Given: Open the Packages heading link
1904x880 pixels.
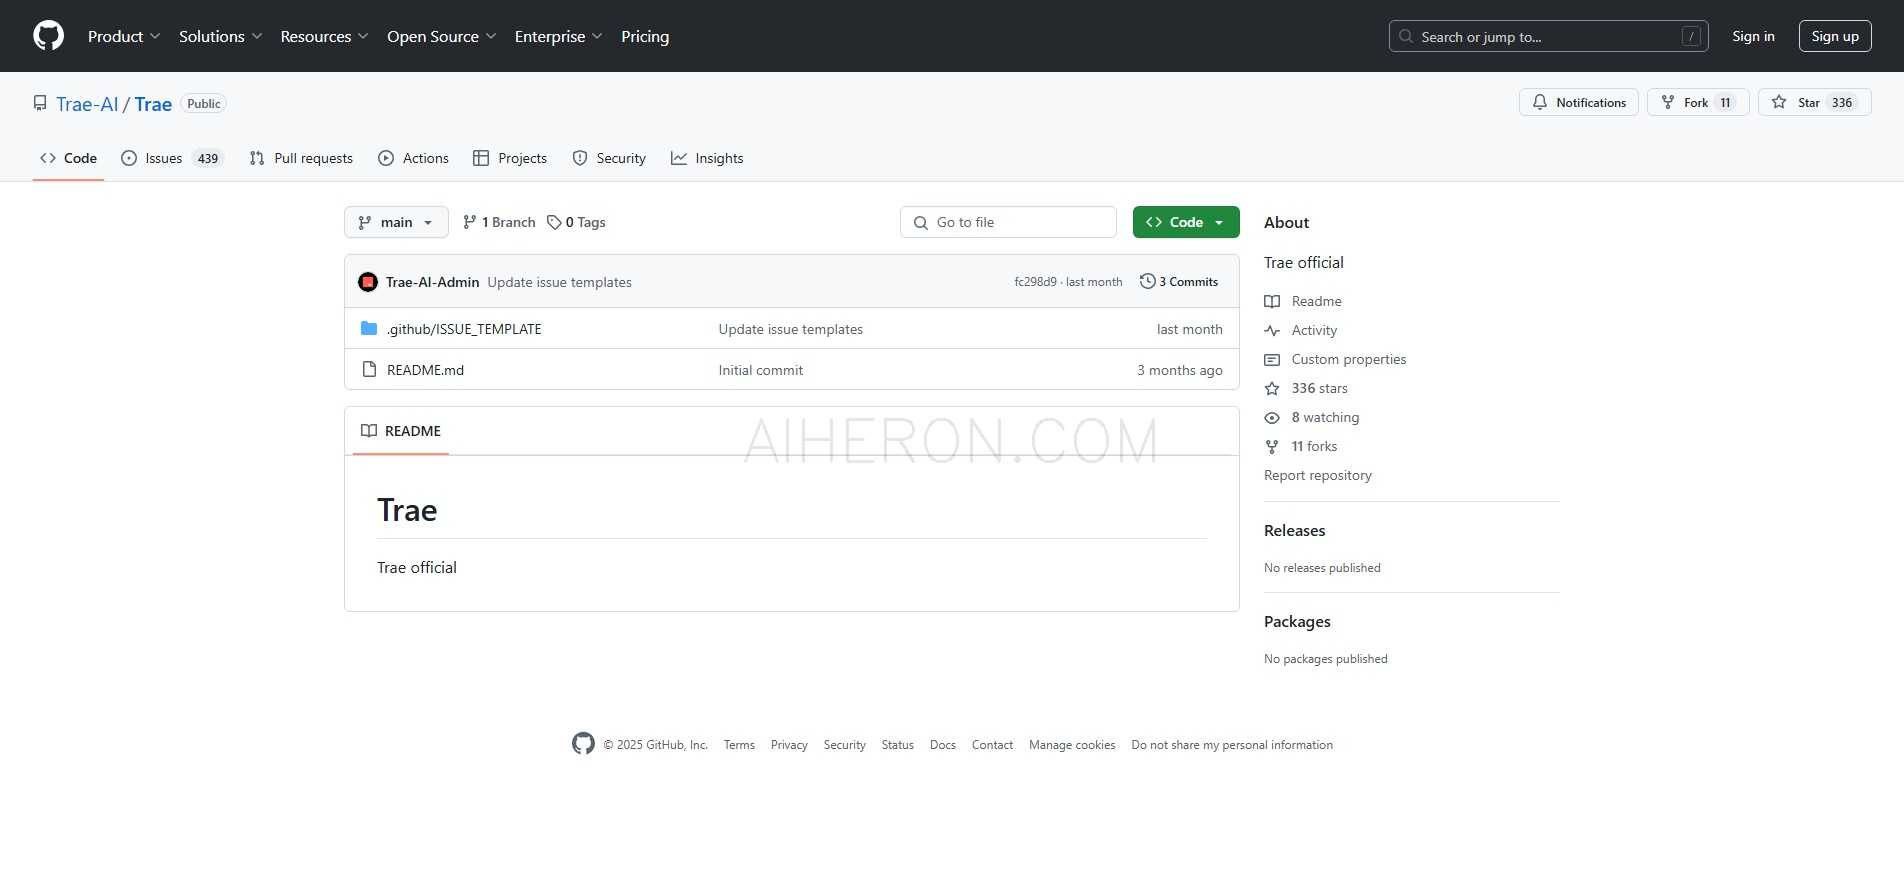Looking at the screenshot, I should [x=1297, y=622].
